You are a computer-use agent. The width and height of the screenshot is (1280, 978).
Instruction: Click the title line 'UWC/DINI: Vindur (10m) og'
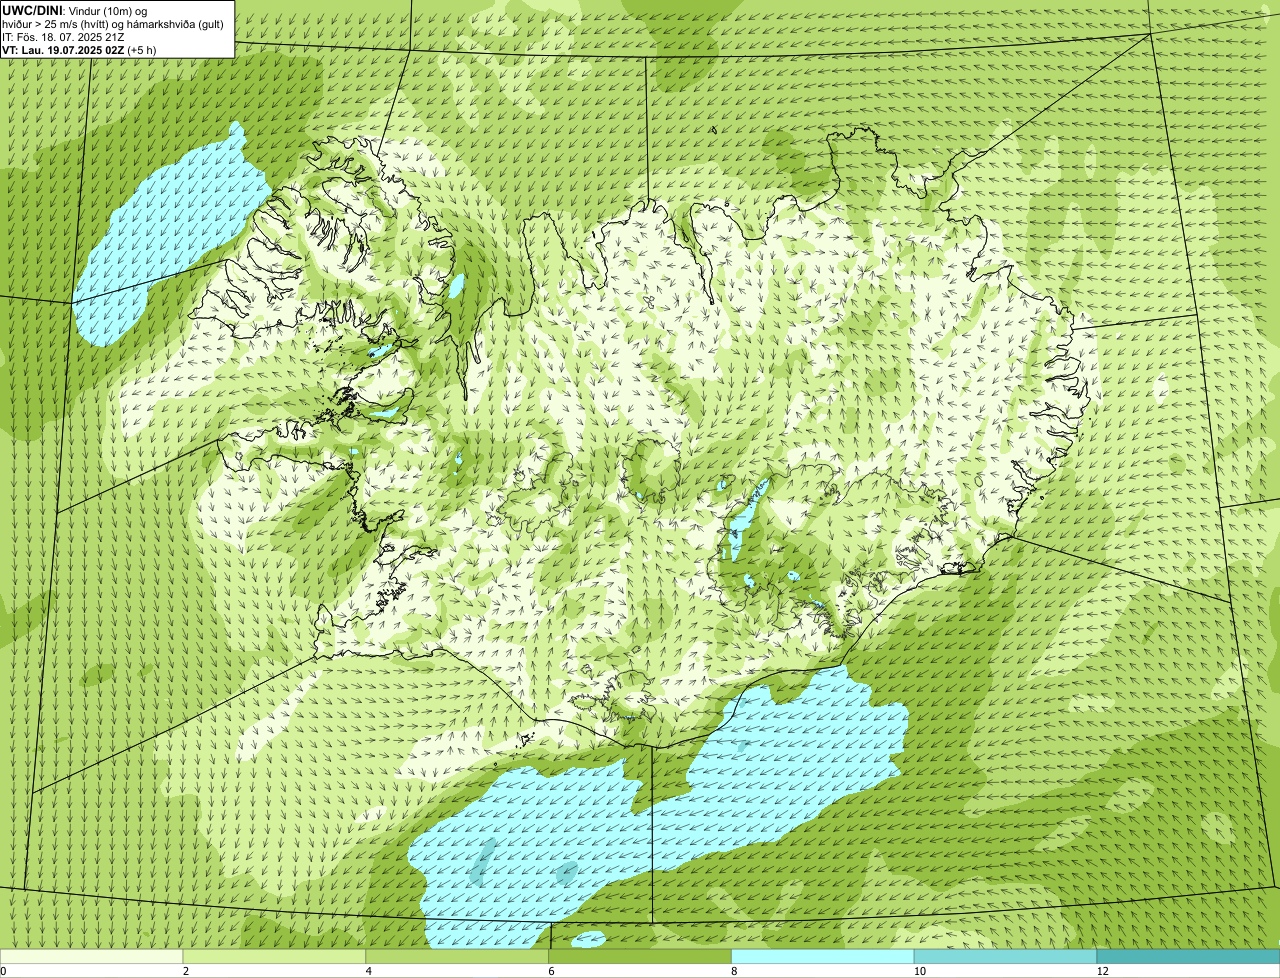75,10
